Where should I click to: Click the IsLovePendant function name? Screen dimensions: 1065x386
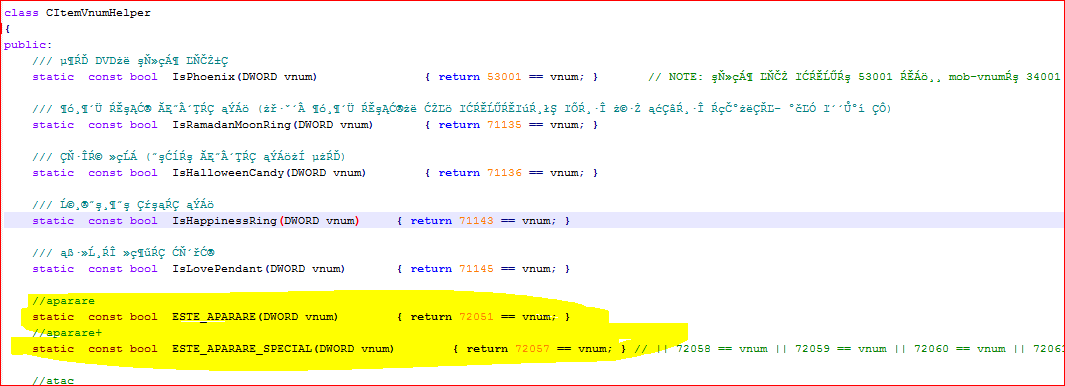[217, 268]
